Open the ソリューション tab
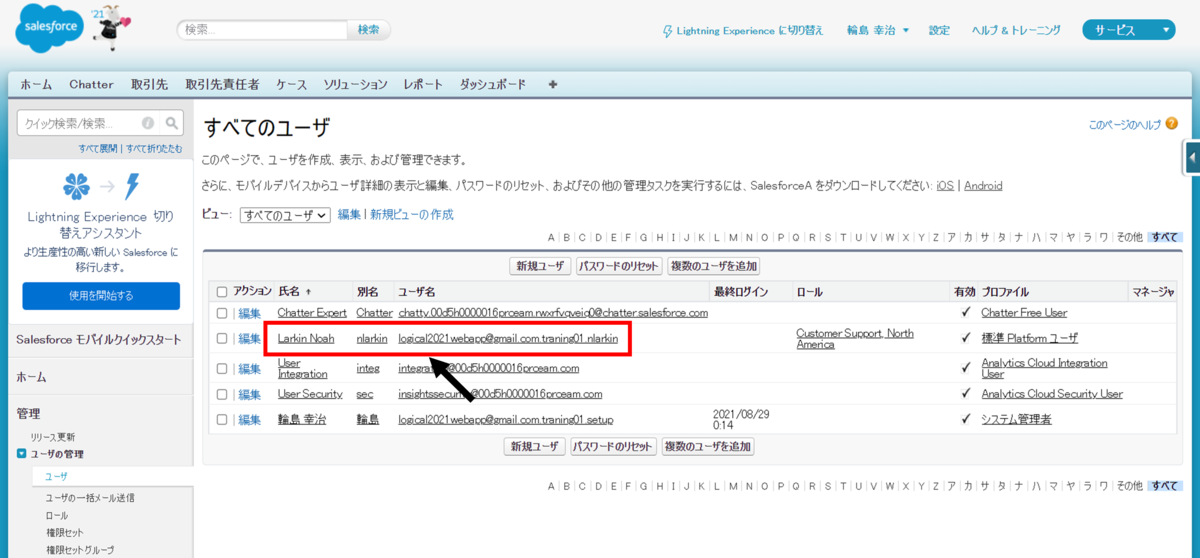Image resolution: width=1200 pixels, height=558 pixels. (355, 85)
